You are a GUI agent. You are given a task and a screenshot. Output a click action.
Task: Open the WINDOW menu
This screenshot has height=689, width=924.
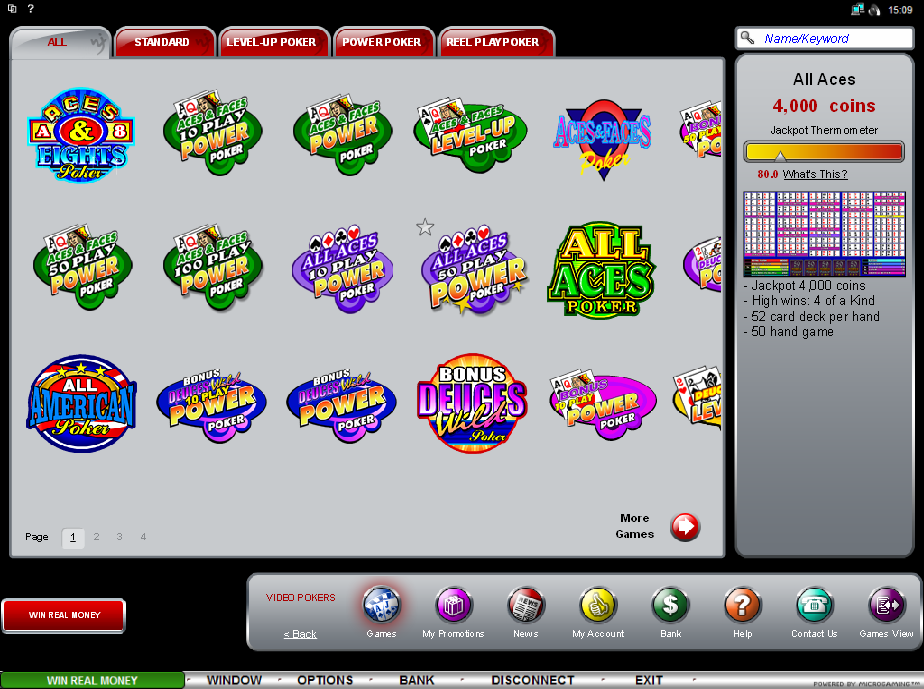tap(234, 680)
